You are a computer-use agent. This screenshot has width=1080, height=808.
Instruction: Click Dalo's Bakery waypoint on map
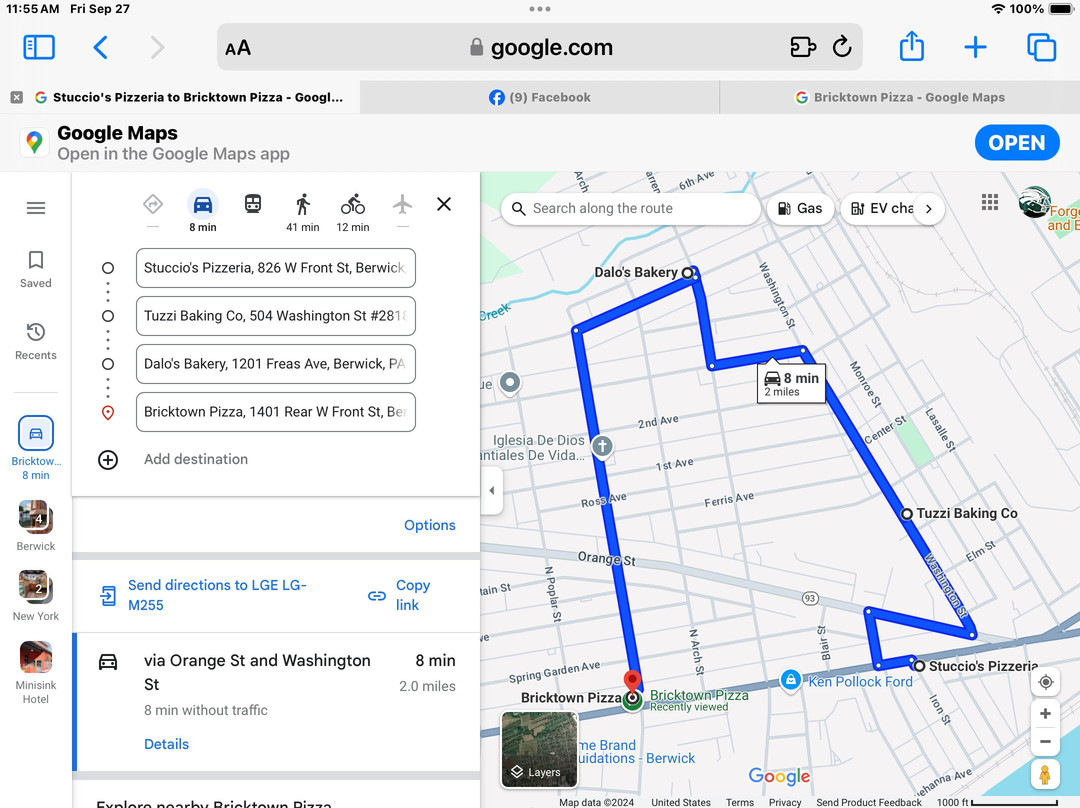pyautogui.click(x=687, y=273)
